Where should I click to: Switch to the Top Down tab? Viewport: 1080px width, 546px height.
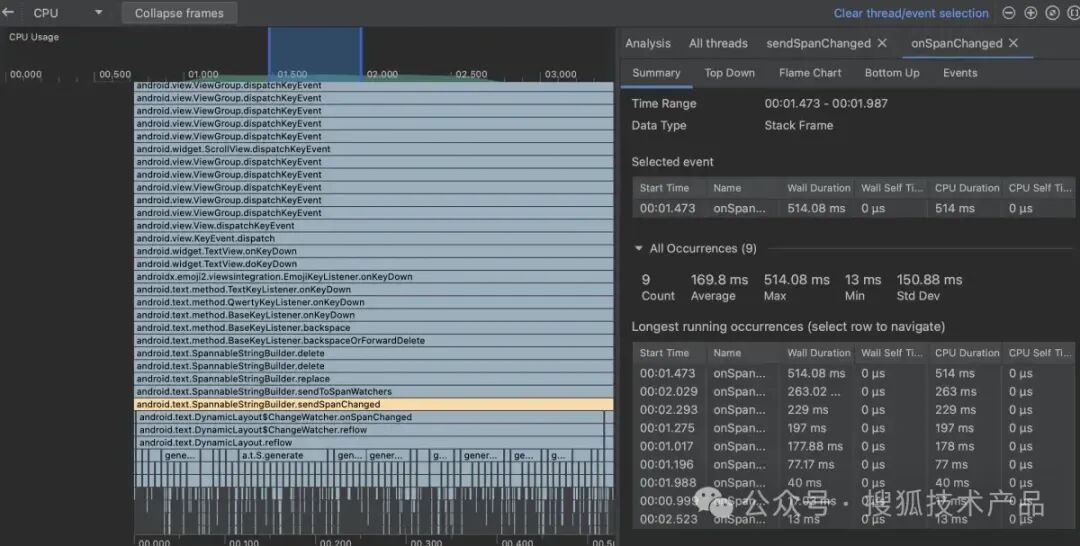coord(729,73)
